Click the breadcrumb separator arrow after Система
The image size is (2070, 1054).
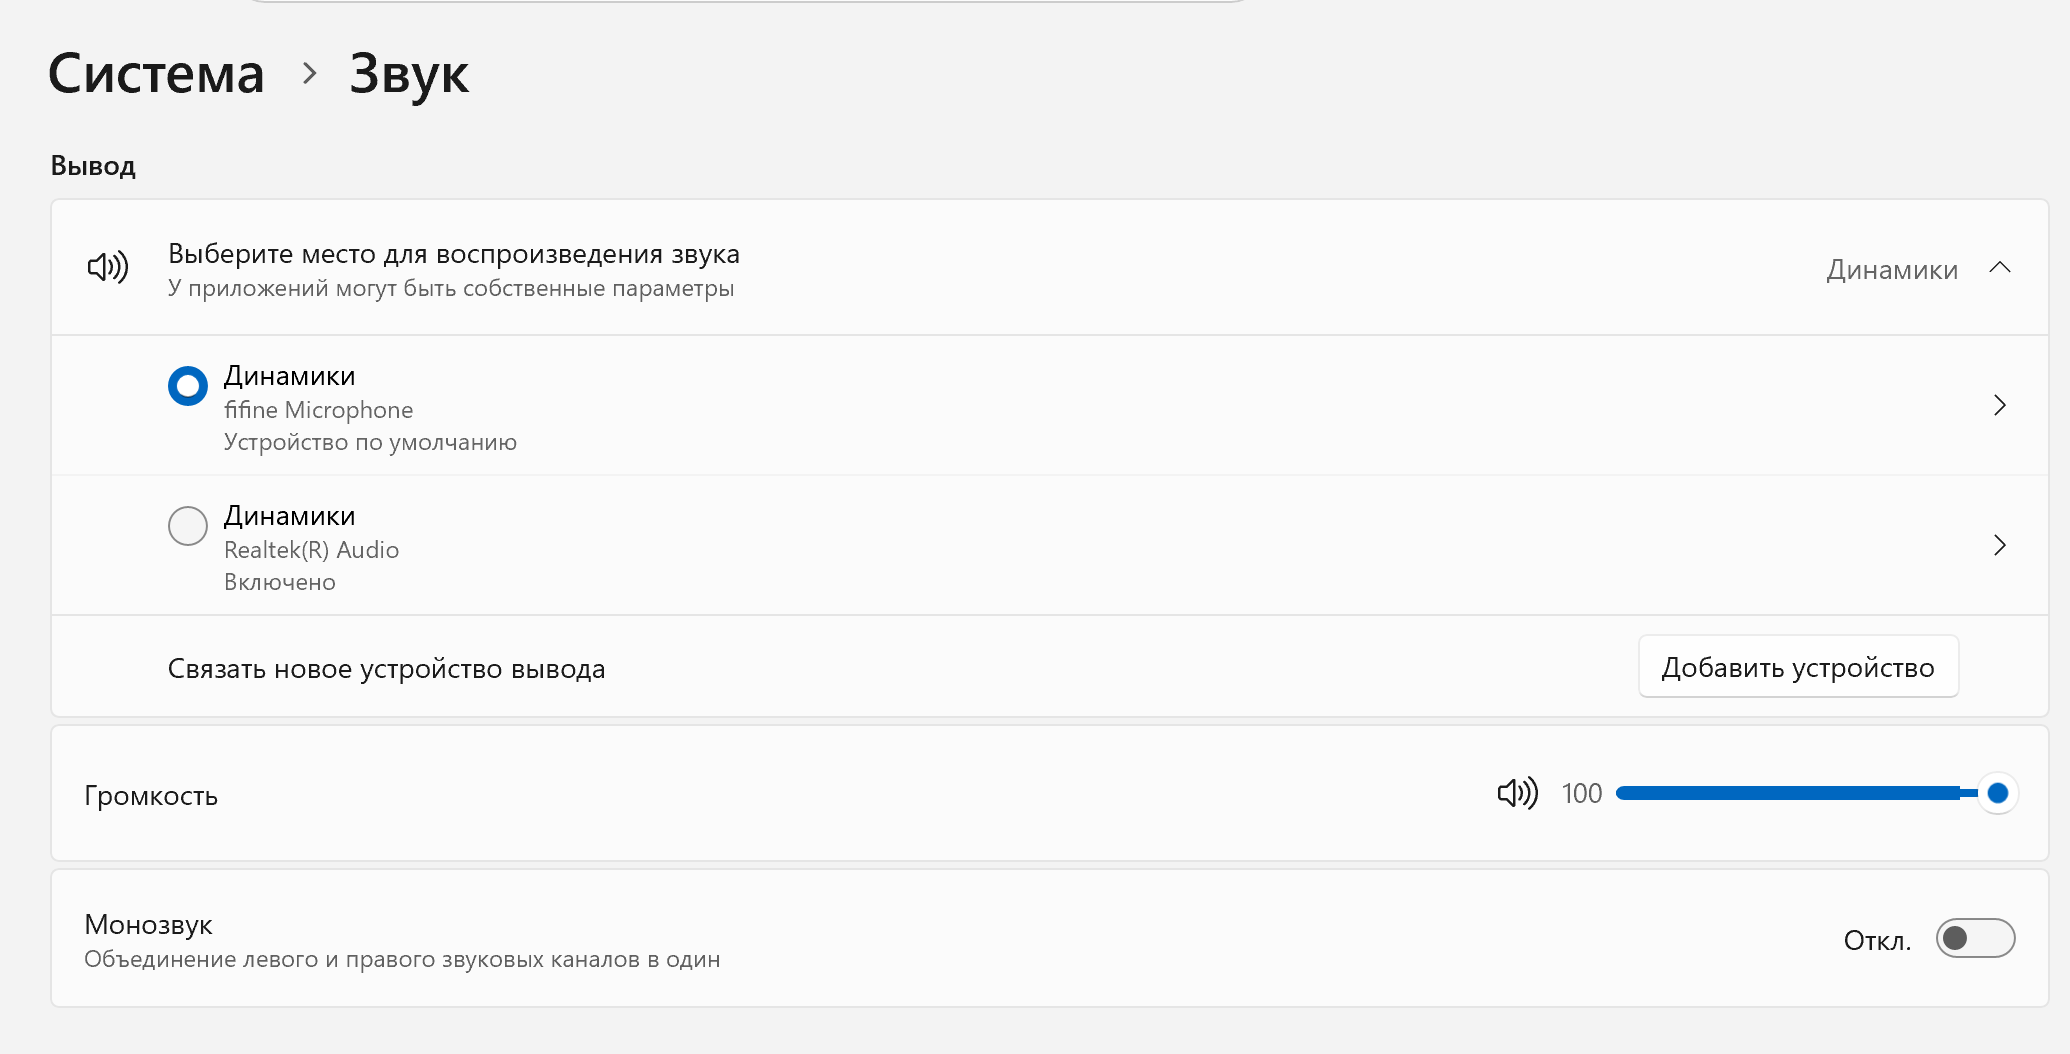[x=310, y=73]
